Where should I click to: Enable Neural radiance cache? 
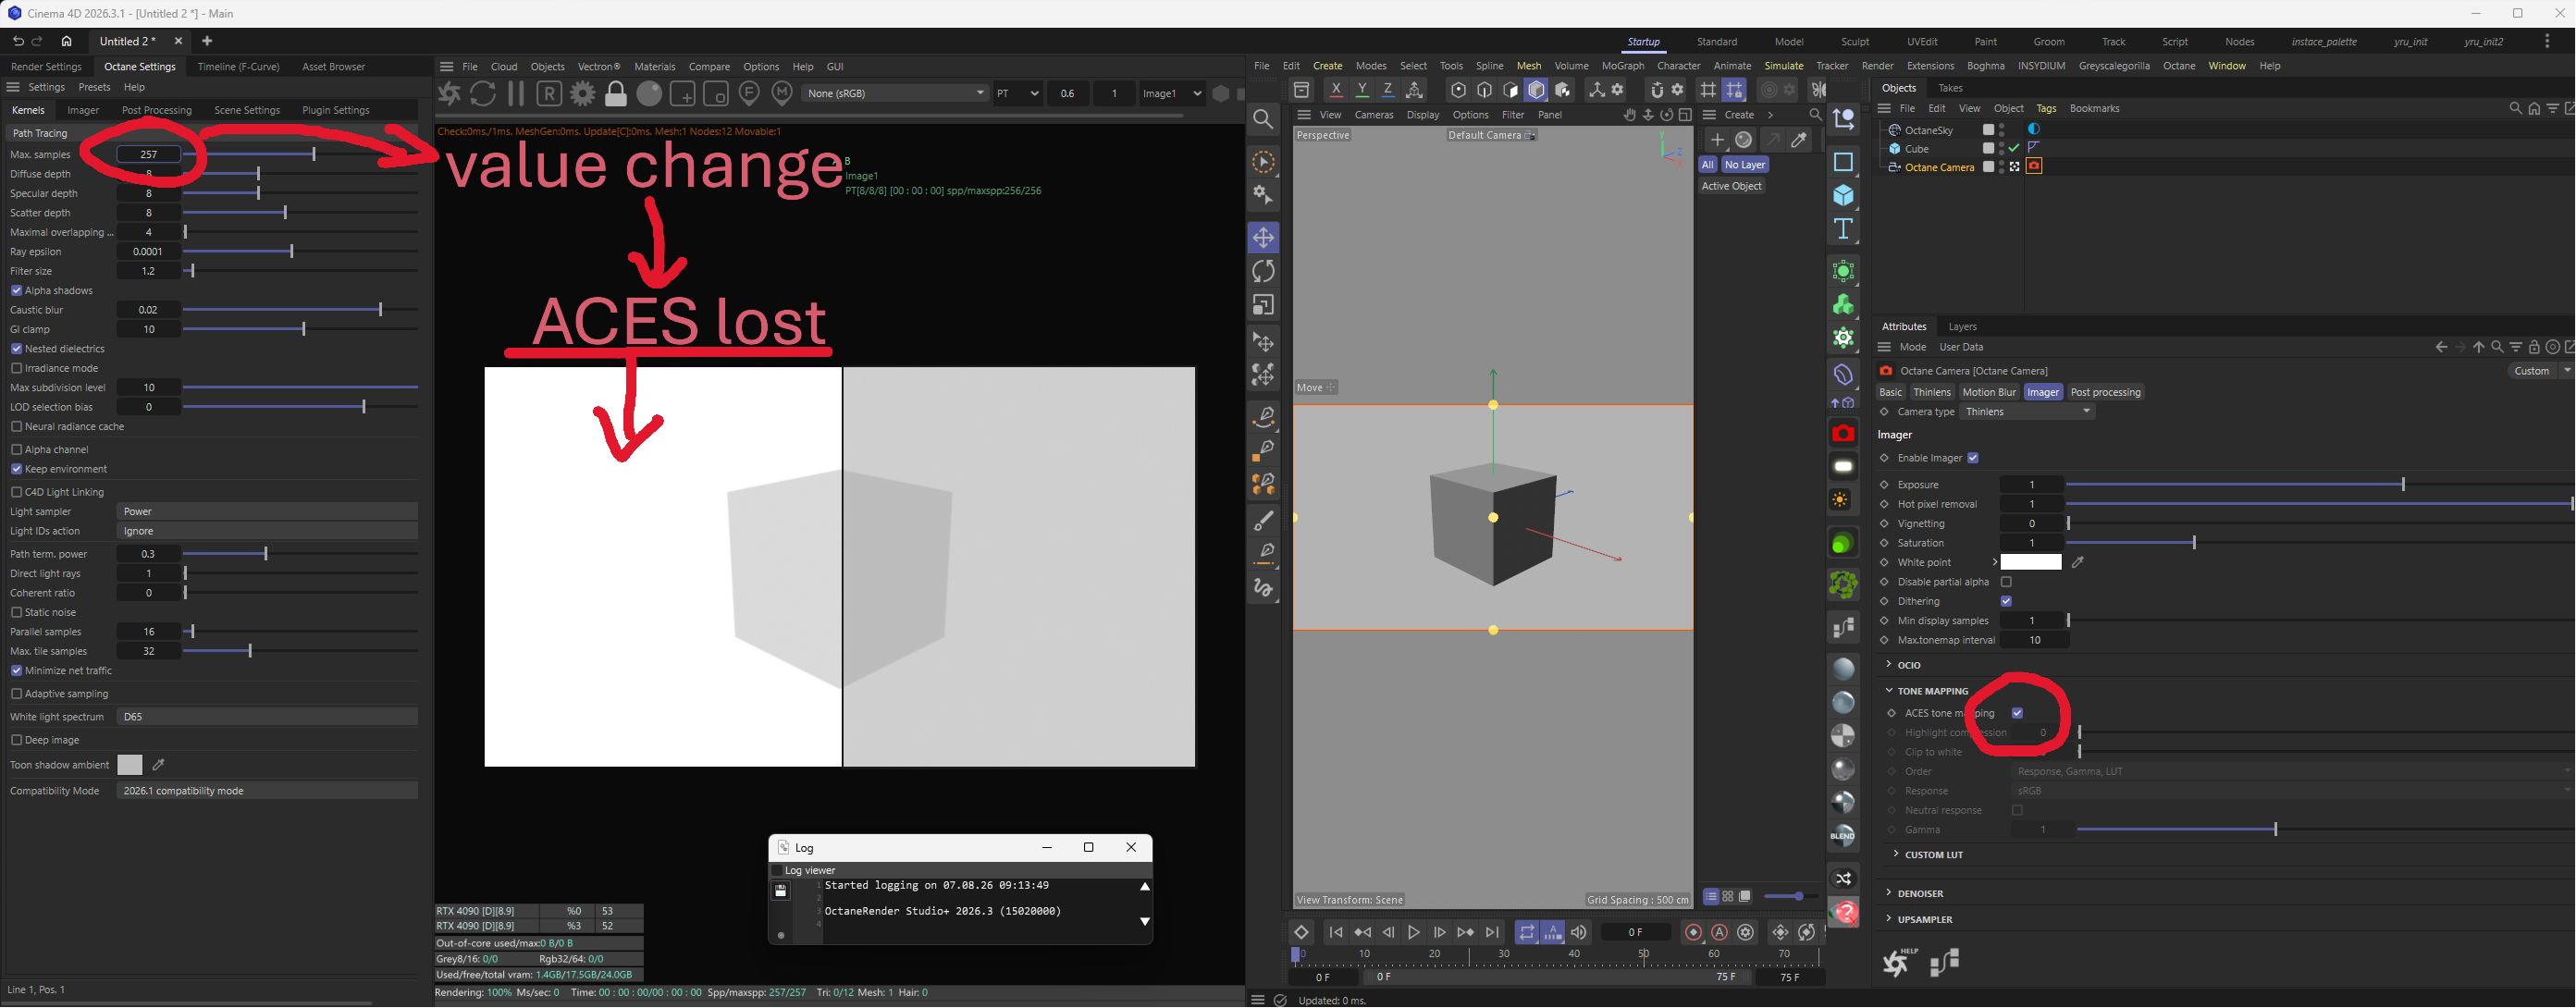pos(16,426)
